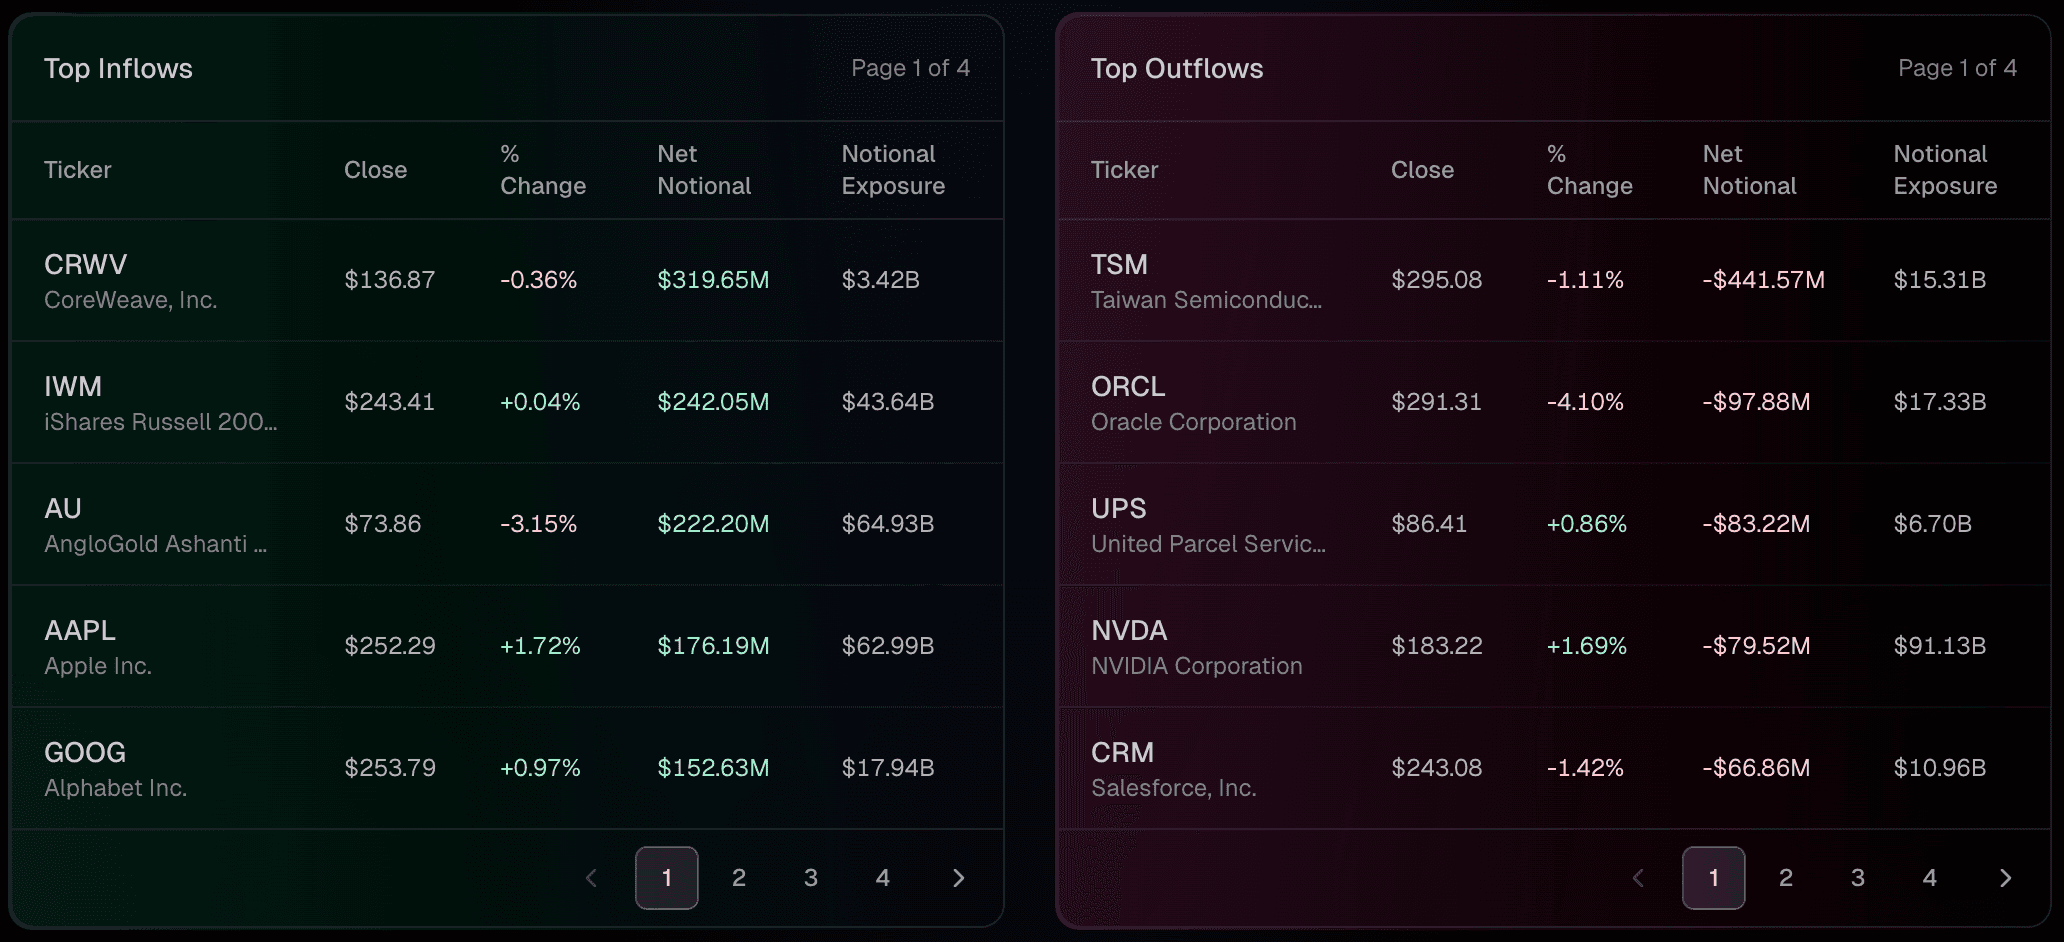The height and width of the screenshot is (942, 2064).
Task: Go to next page of Top Inflows
Action: [958, 878]
